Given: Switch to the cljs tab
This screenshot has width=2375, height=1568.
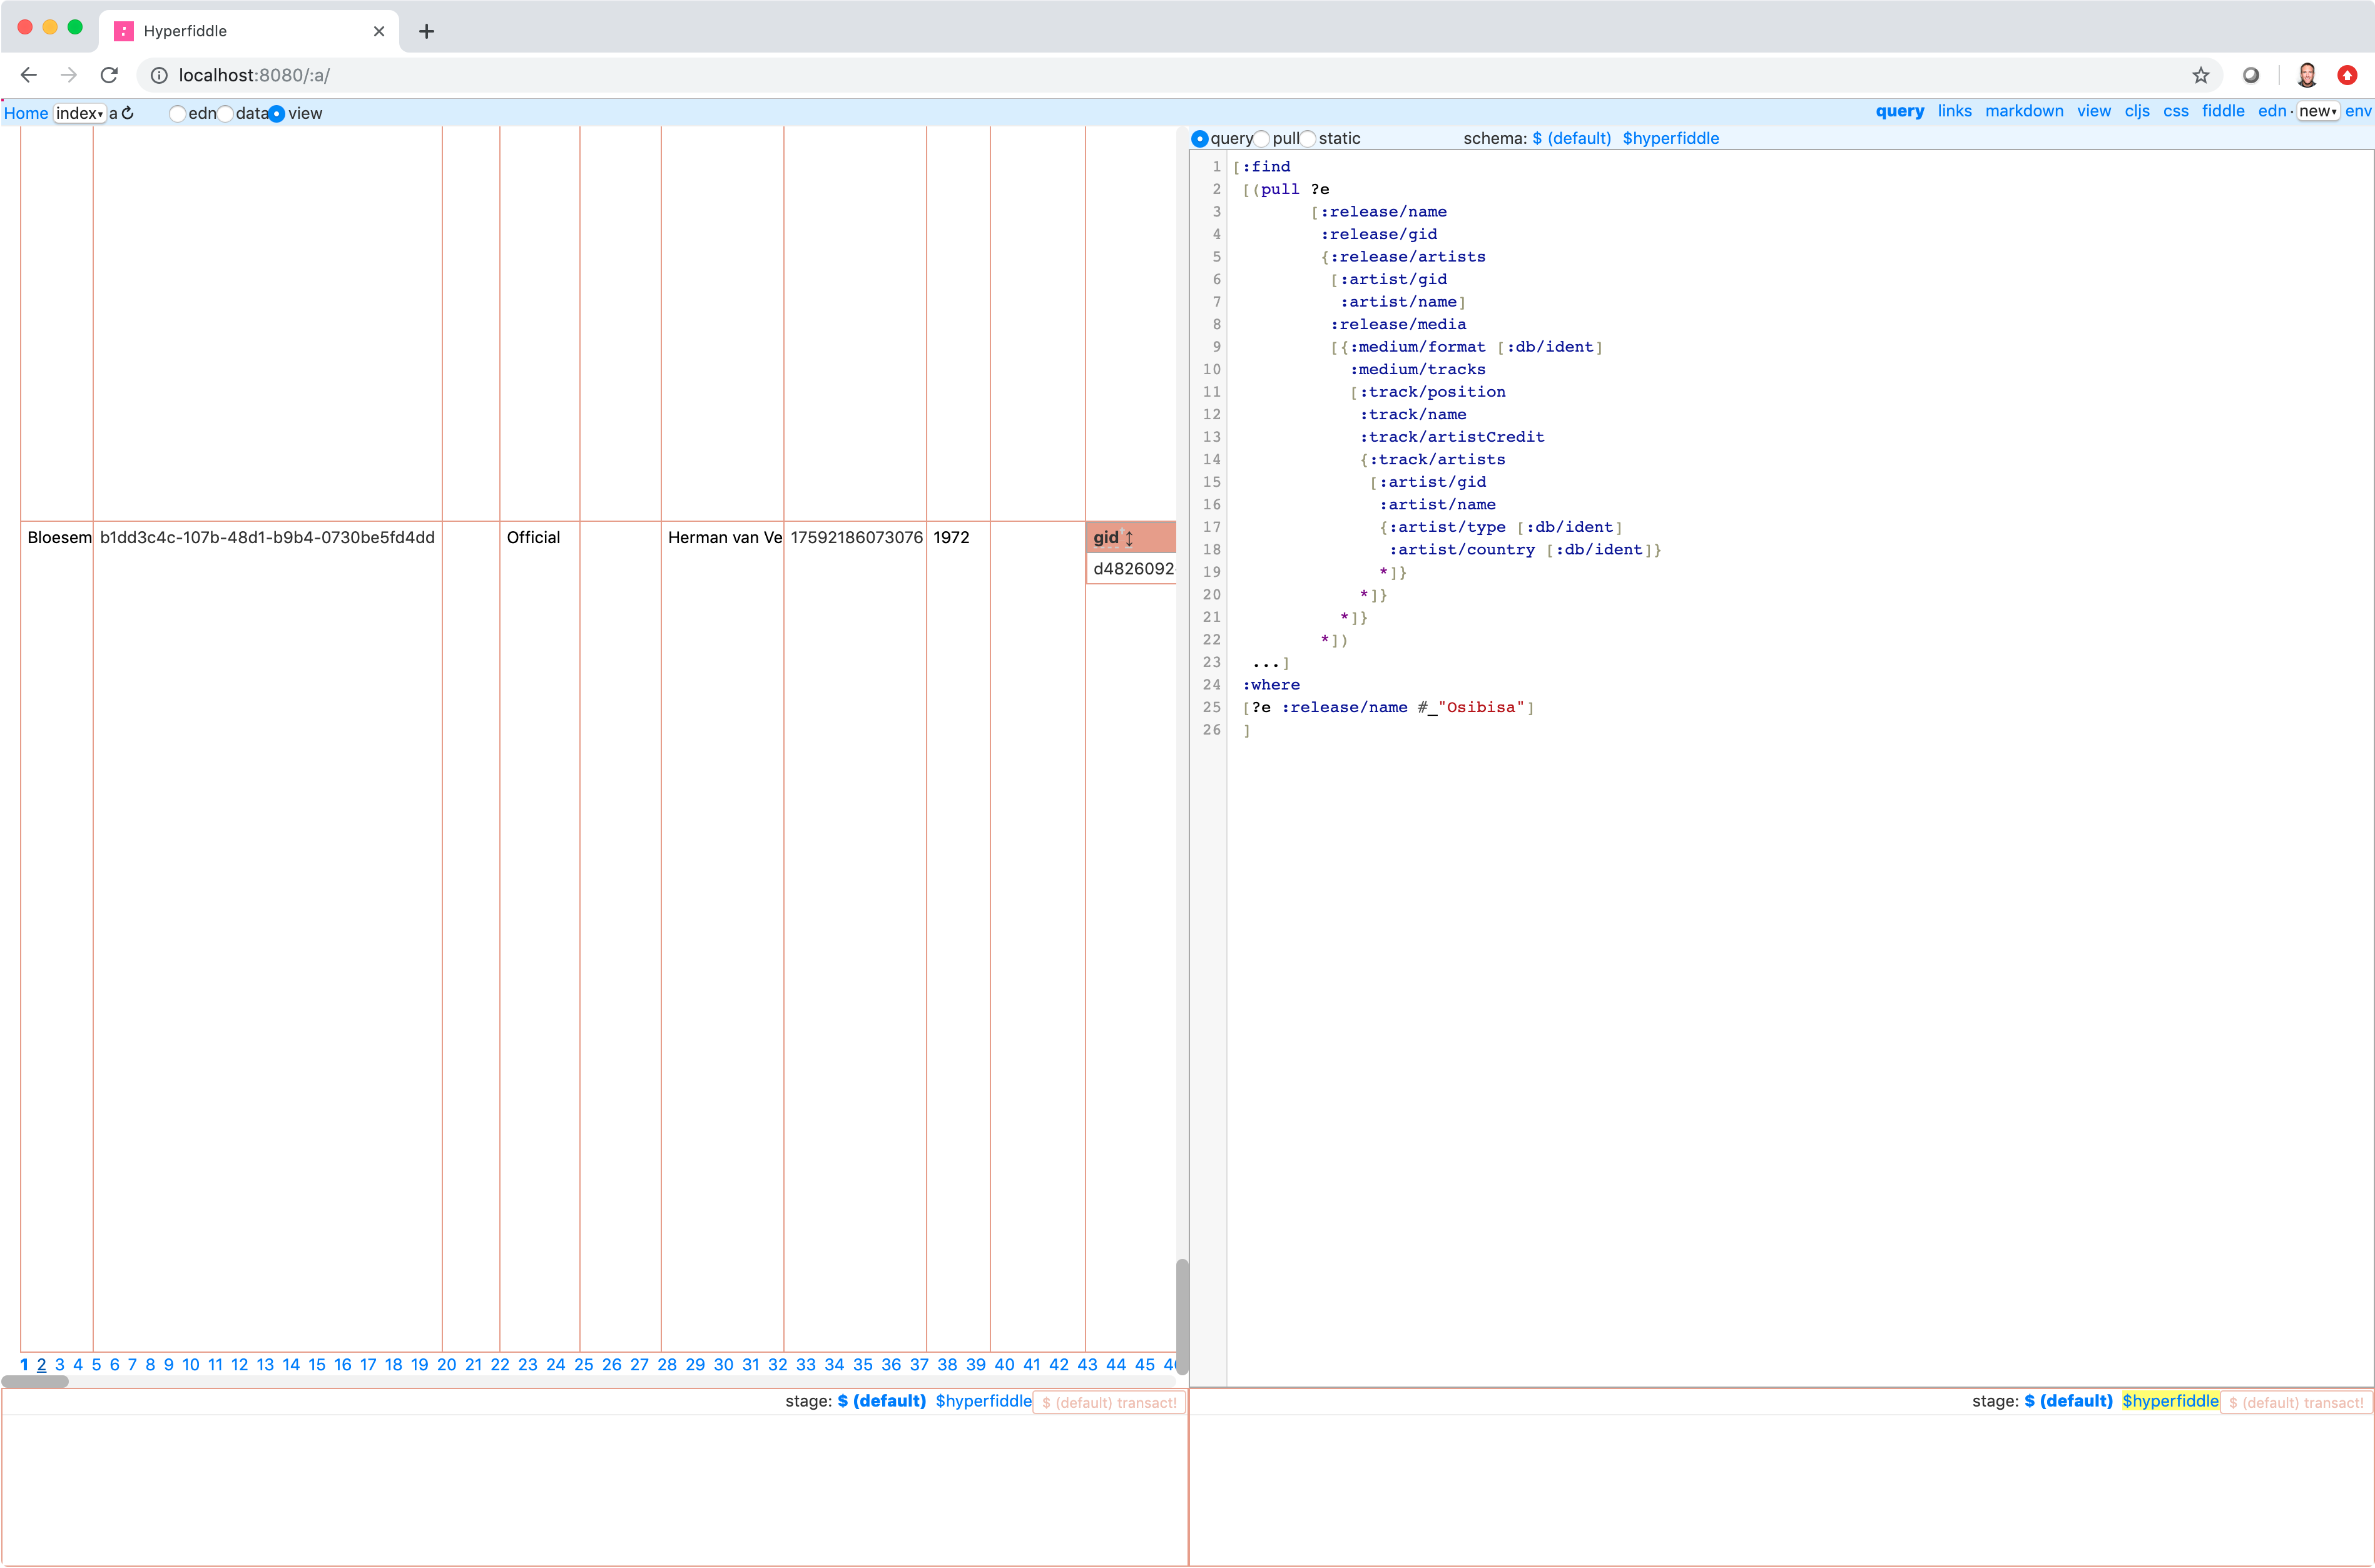Looking at the screenshot, I should [2137, 111].
